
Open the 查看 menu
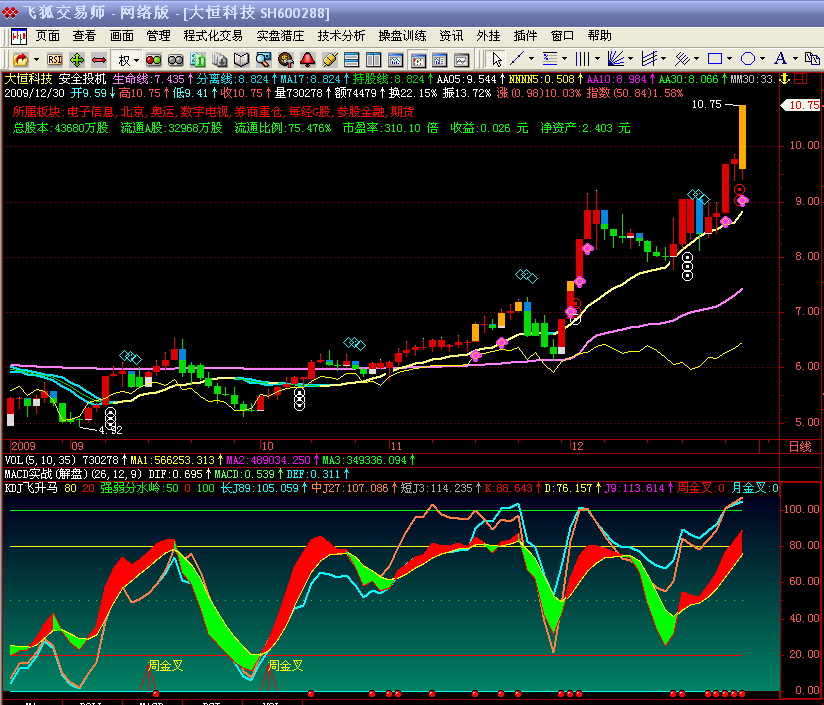coord(85,36)
